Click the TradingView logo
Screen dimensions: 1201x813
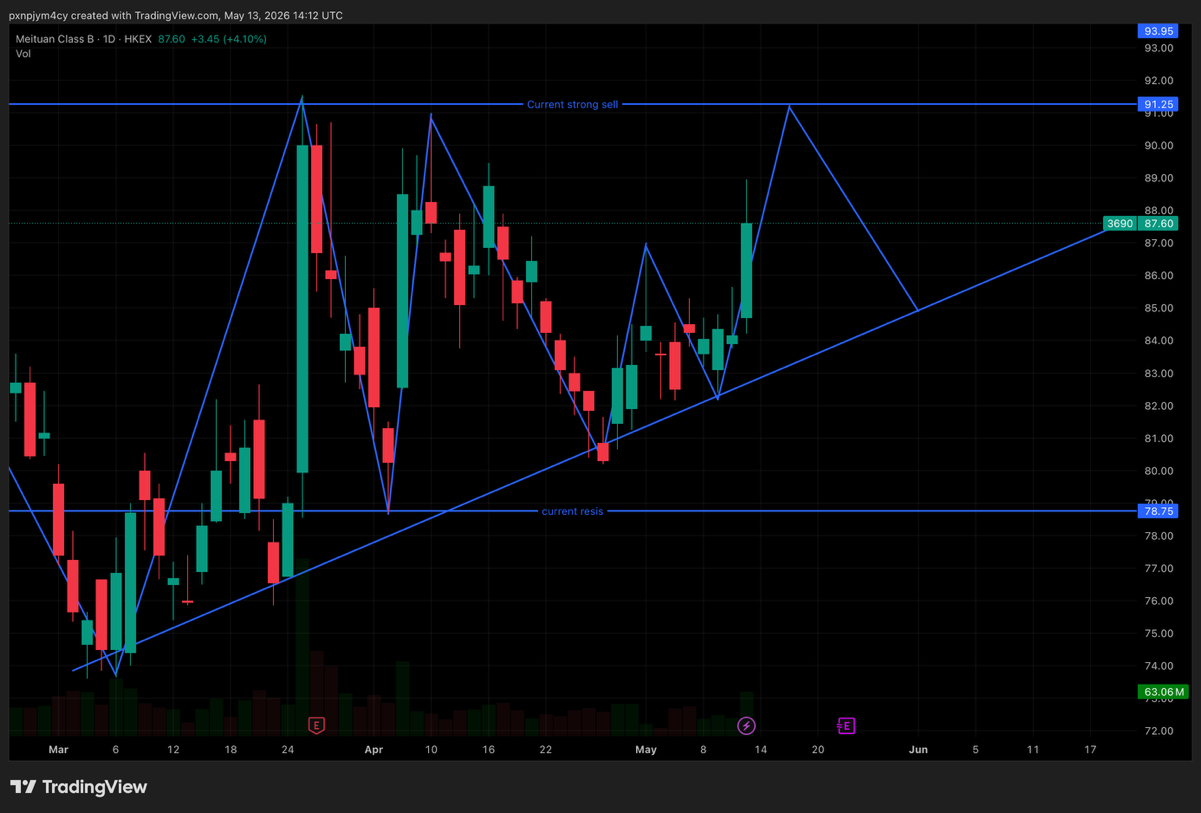click(79, 787)
